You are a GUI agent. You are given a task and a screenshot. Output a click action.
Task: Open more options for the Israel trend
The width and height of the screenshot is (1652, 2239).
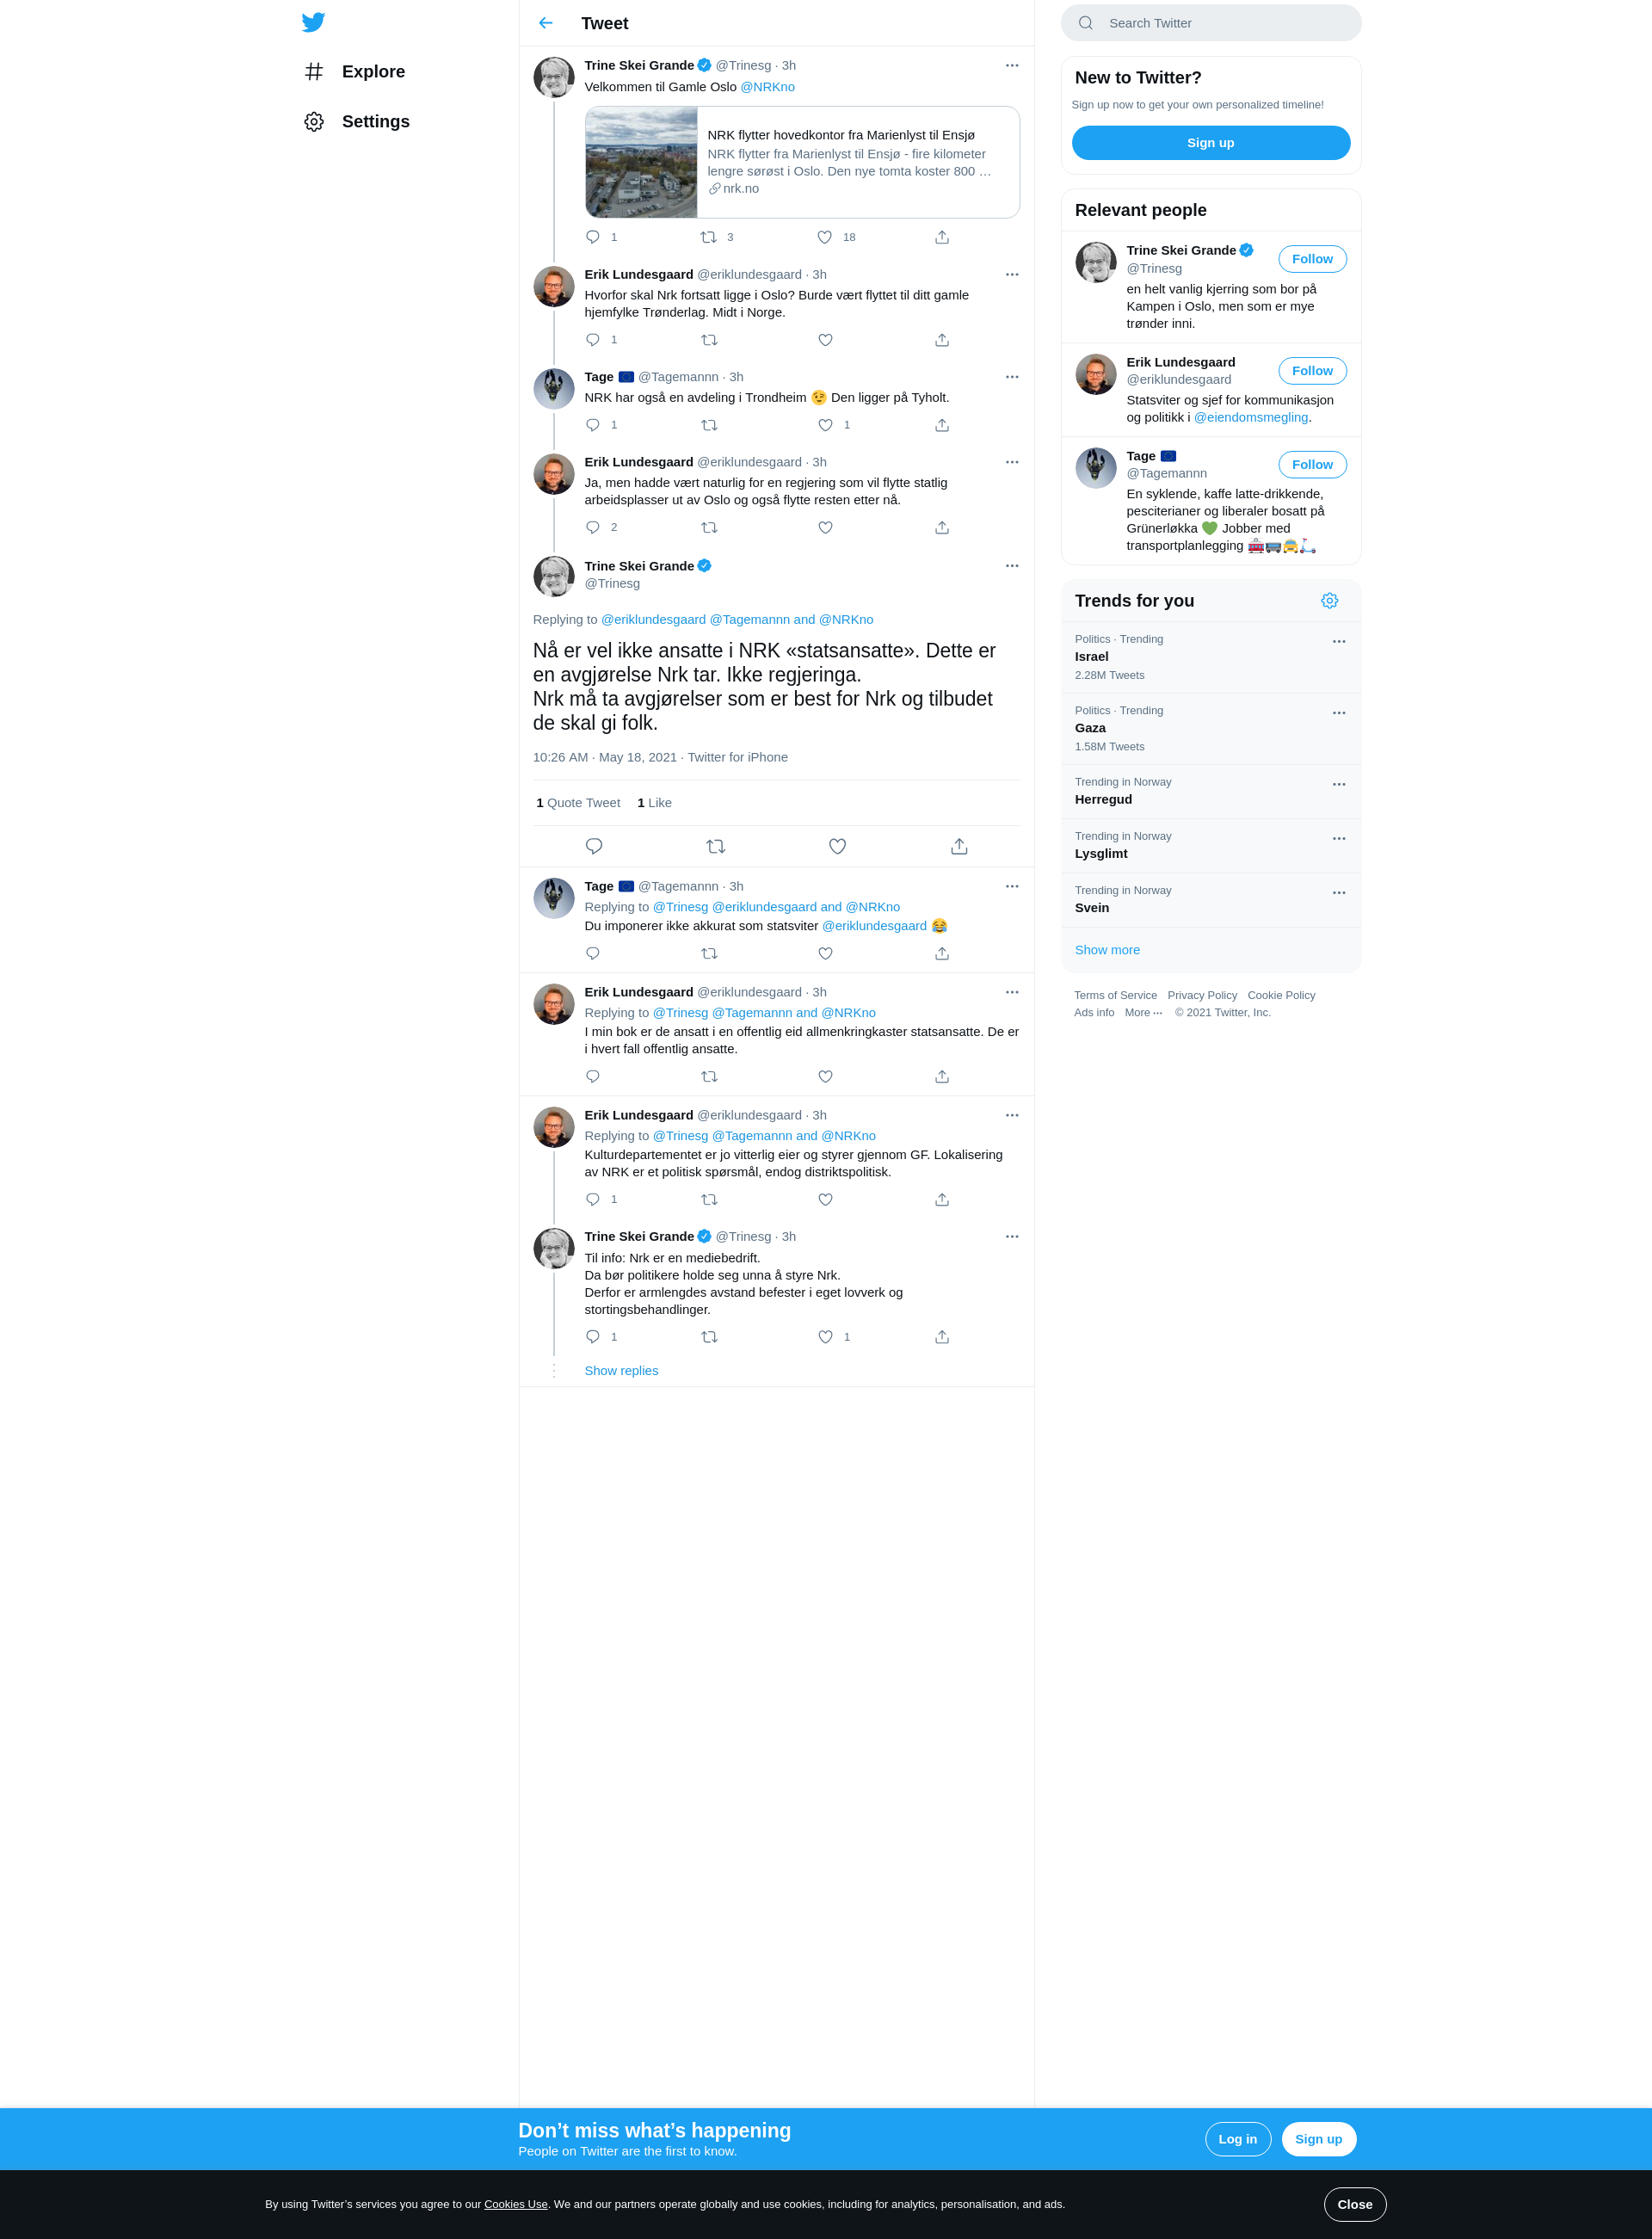click(x=1339, y=642)
